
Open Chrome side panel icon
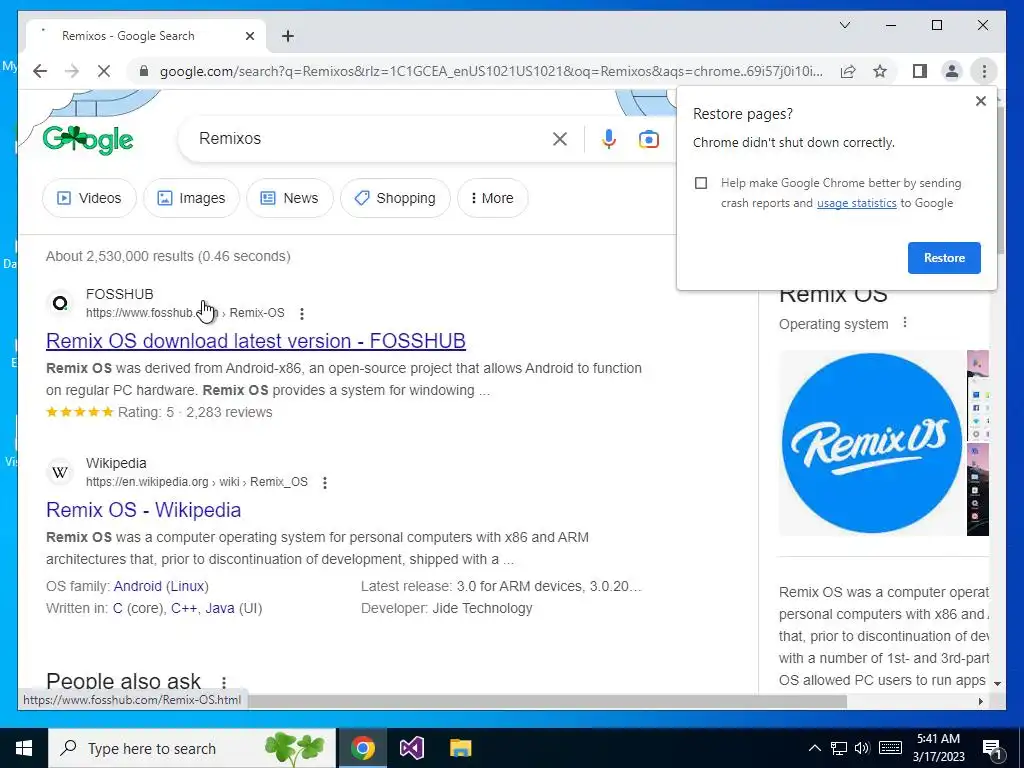(920, 71)
